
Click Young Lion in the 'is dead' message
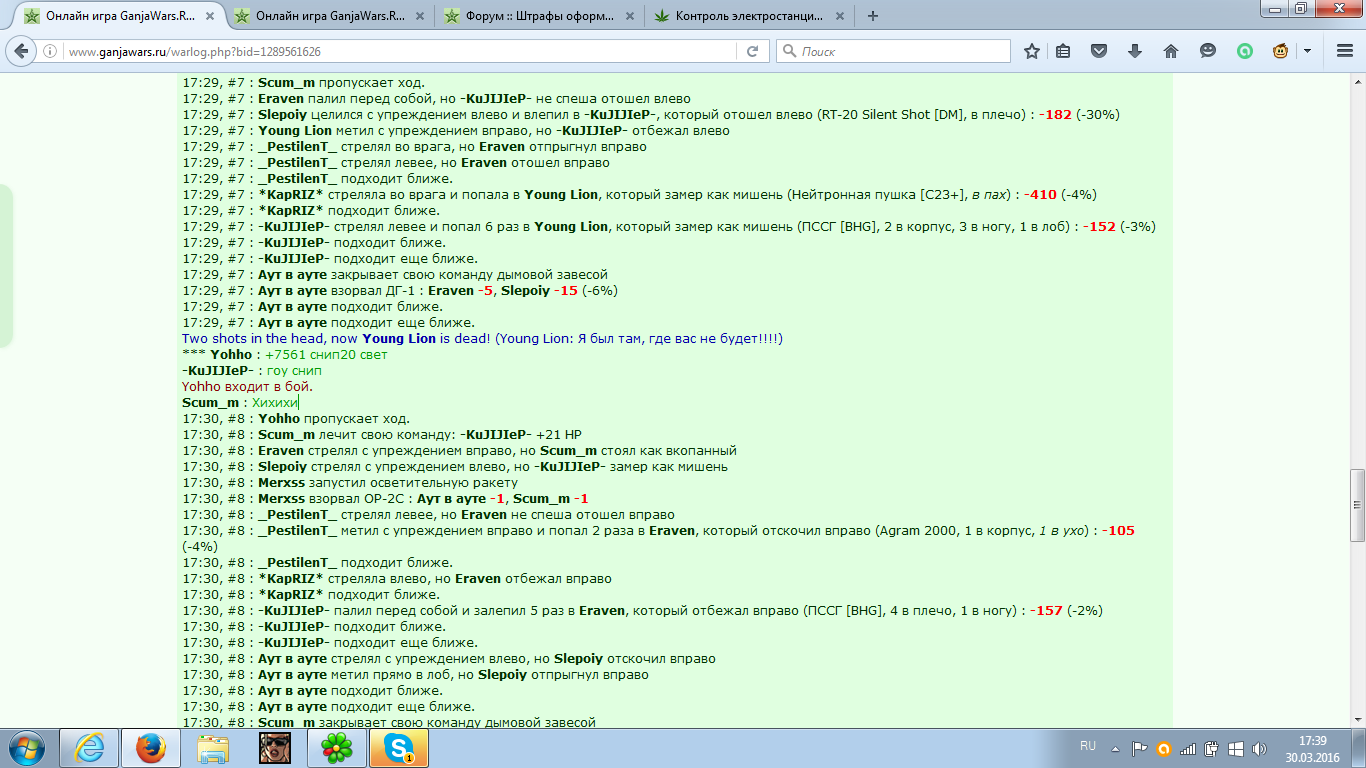point(399,339)
